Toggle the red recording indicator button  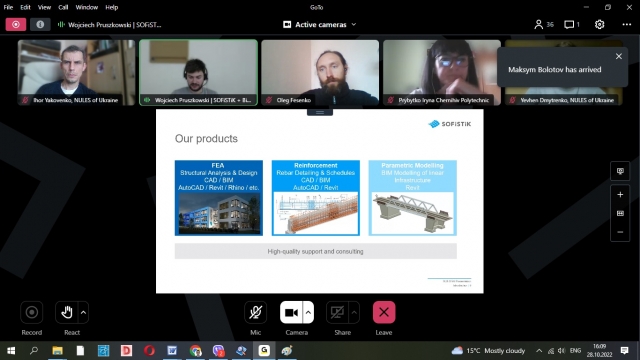click(x=16, y=24)
